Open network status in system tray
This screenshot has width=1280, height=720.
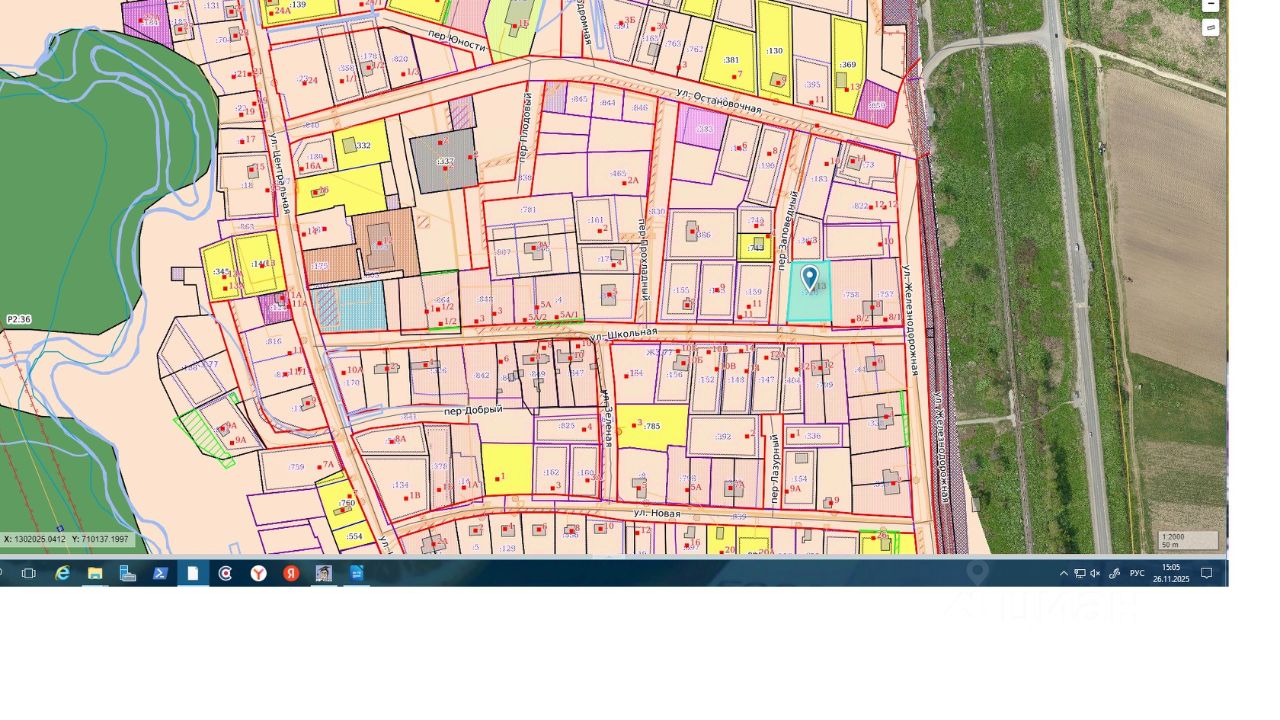click(1079, 573)
